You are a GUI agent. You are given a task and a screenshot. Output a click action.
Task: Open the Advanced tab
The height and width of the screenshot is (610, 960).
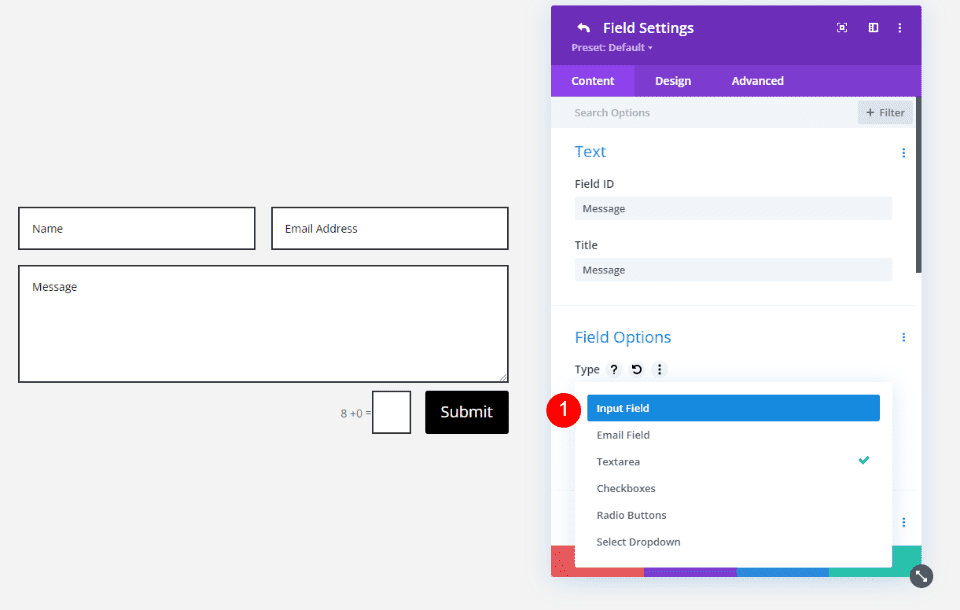click(757, 81)
